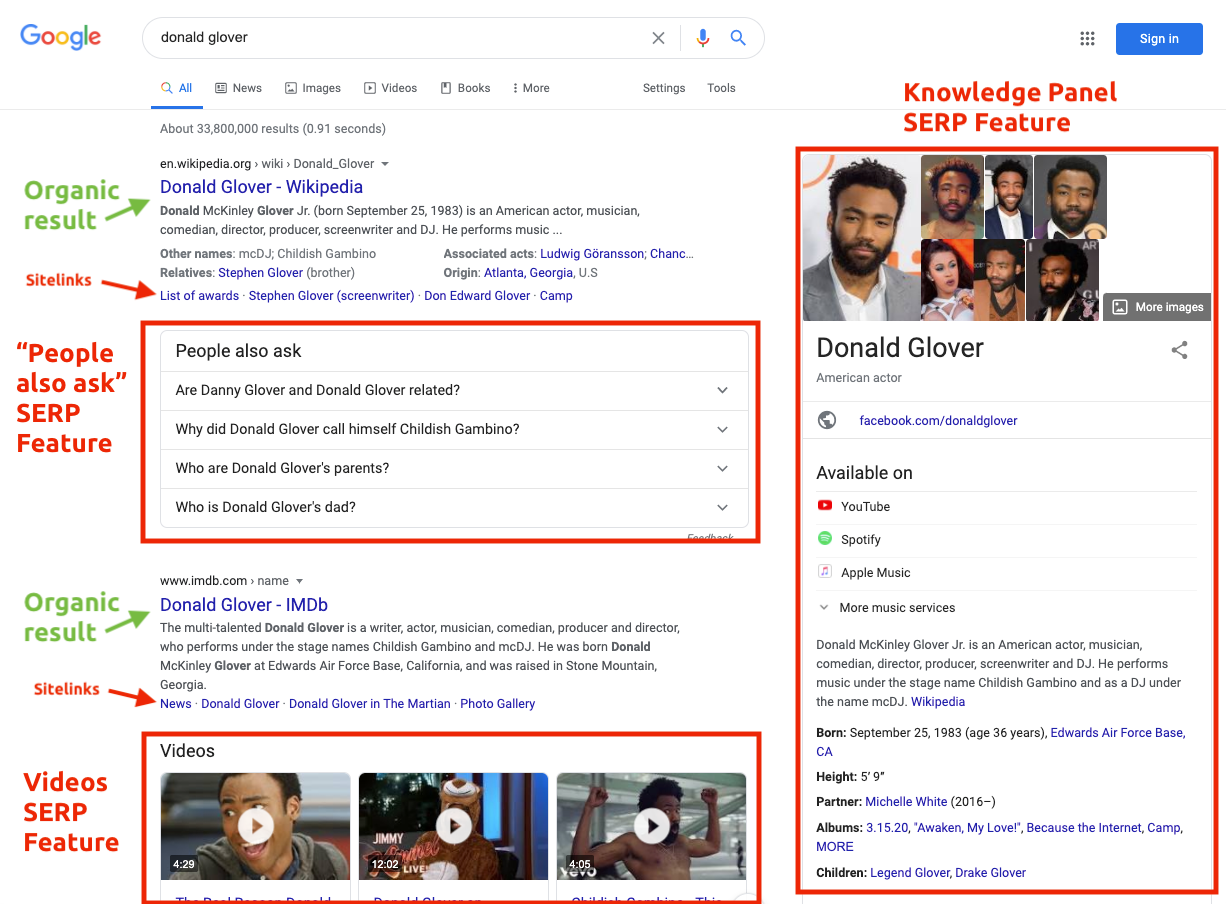Screen dimensions: 1226x904
Task: Share Donald Glover knowledge panel
Action: coord(1180,350)
